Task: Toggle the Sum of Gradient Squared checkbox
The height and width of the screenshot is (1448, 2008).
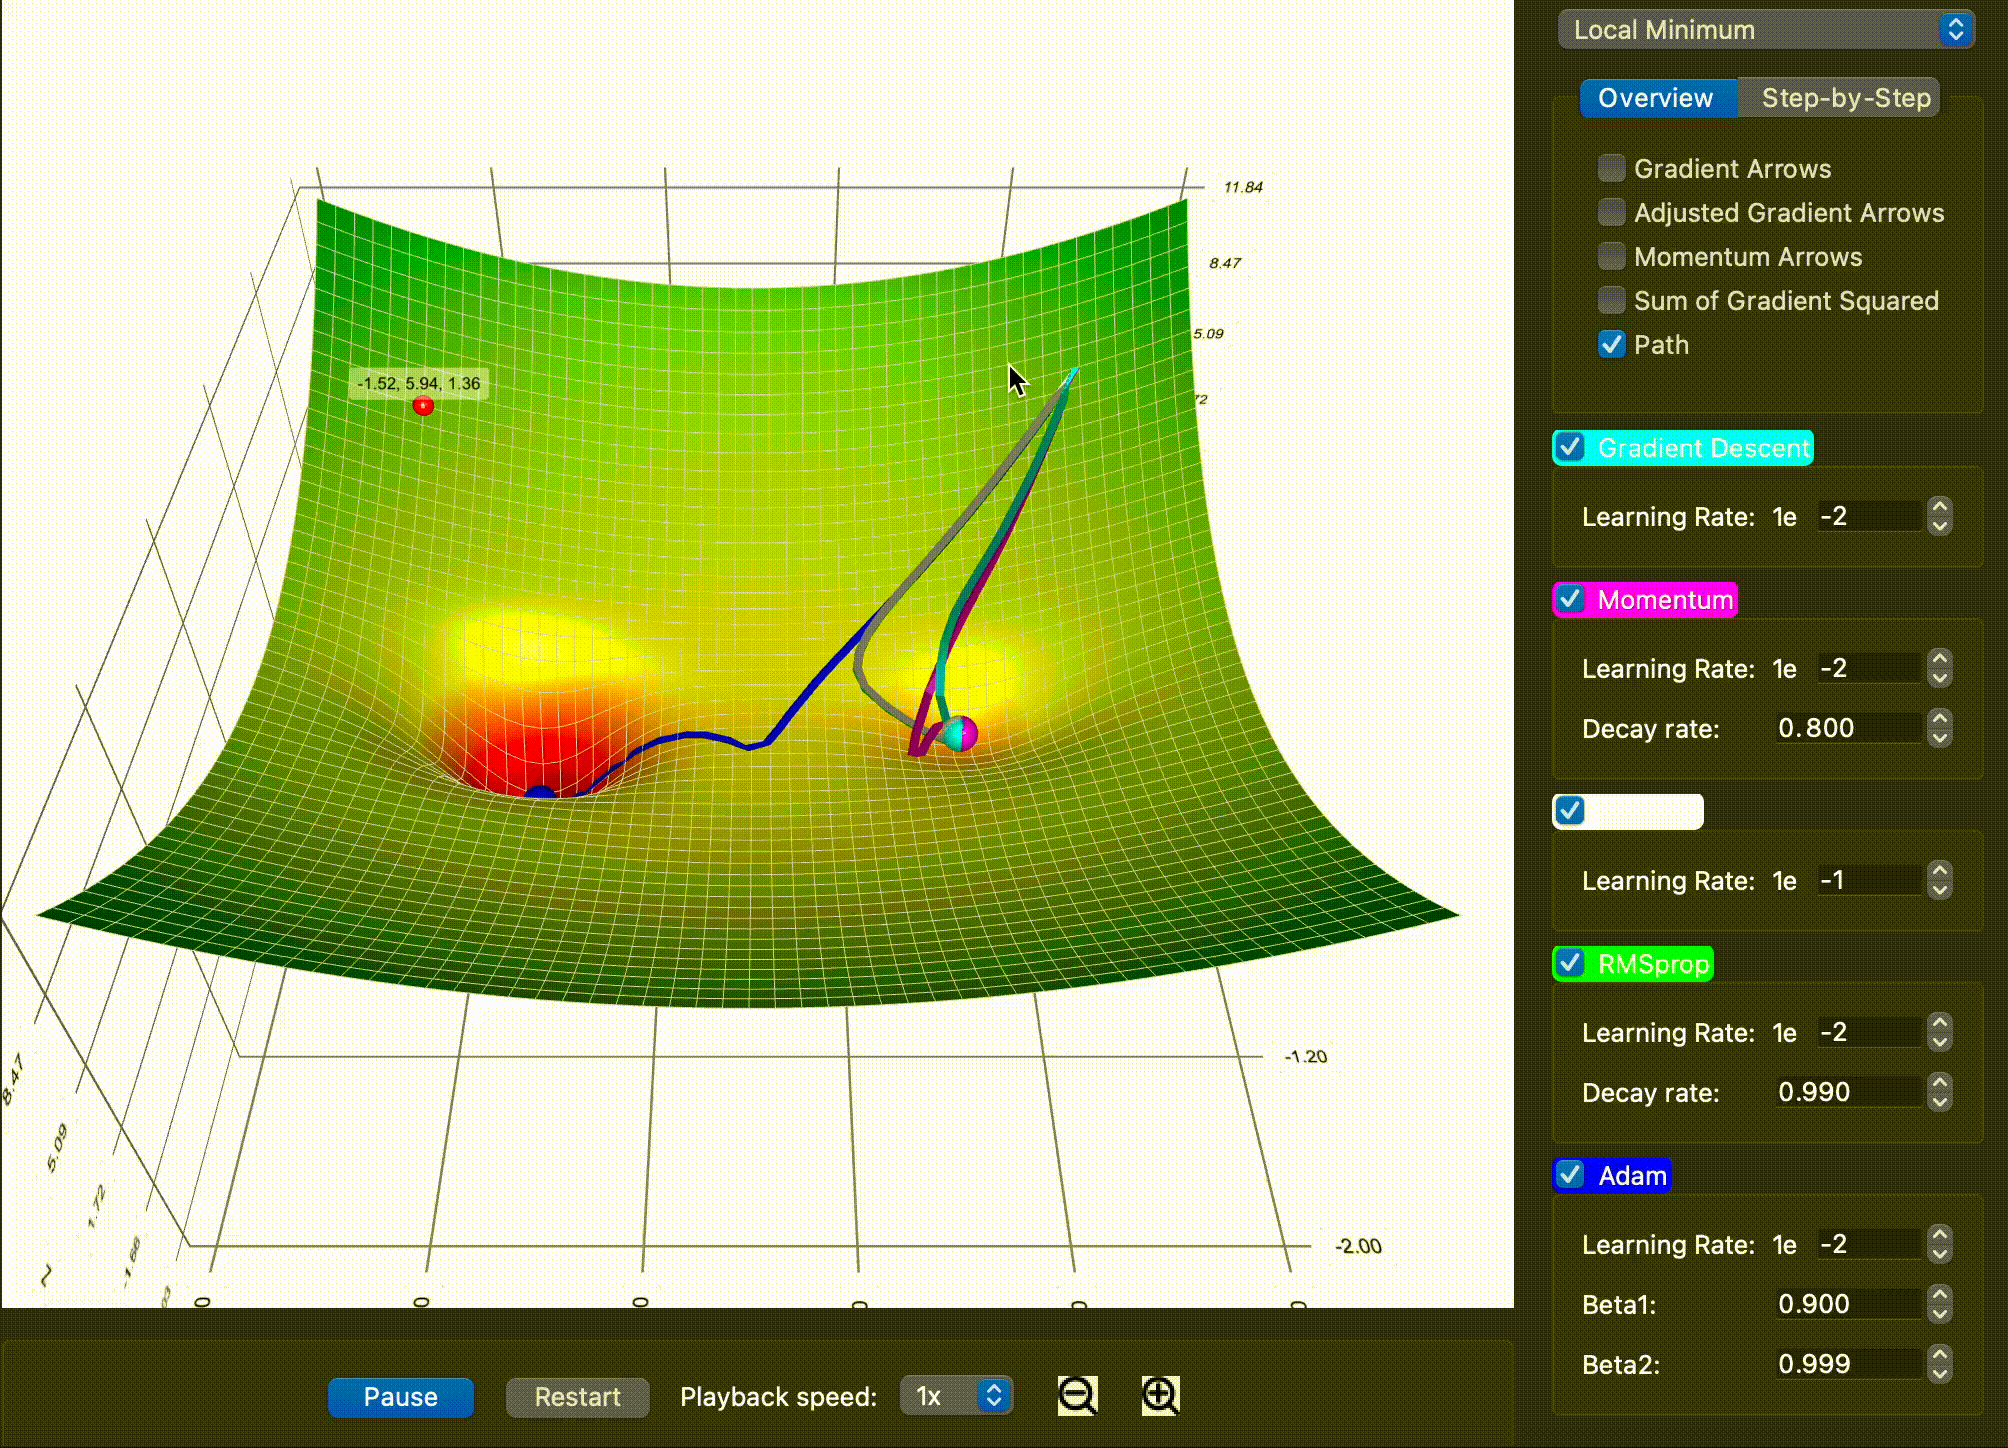Action: pyautogui.click(x=1611, y=300)
